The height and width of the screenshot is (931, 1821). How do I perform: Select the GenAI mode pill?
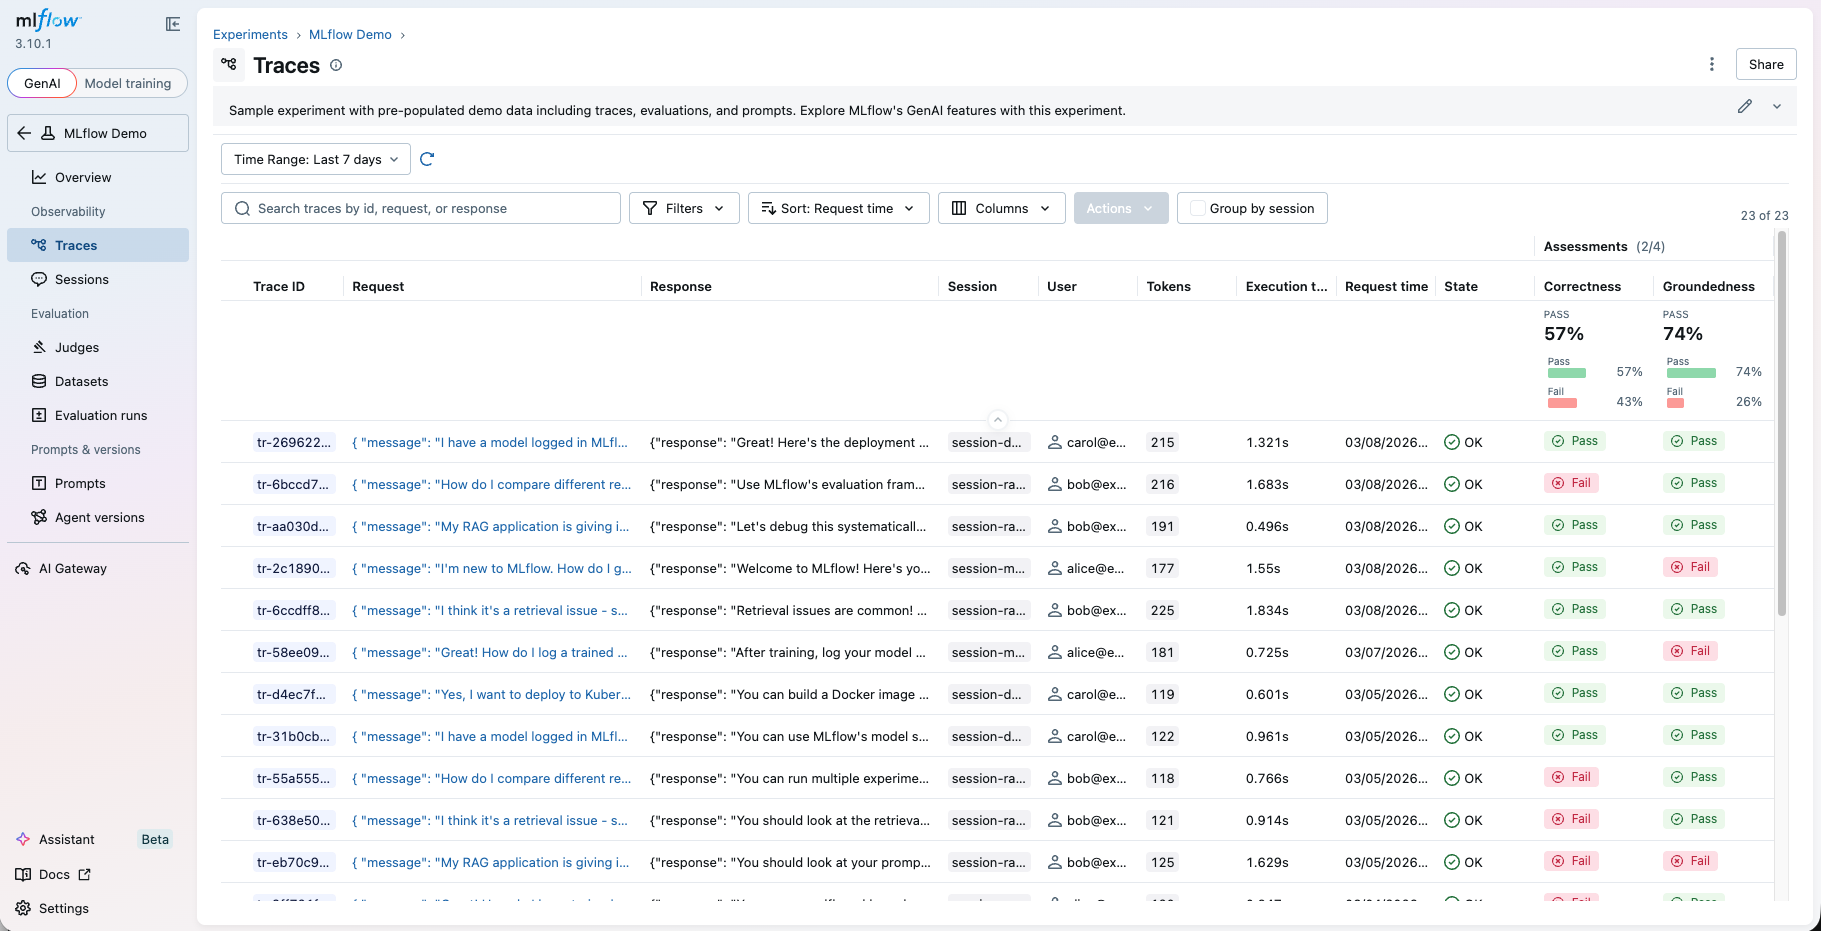coord(42,83)
